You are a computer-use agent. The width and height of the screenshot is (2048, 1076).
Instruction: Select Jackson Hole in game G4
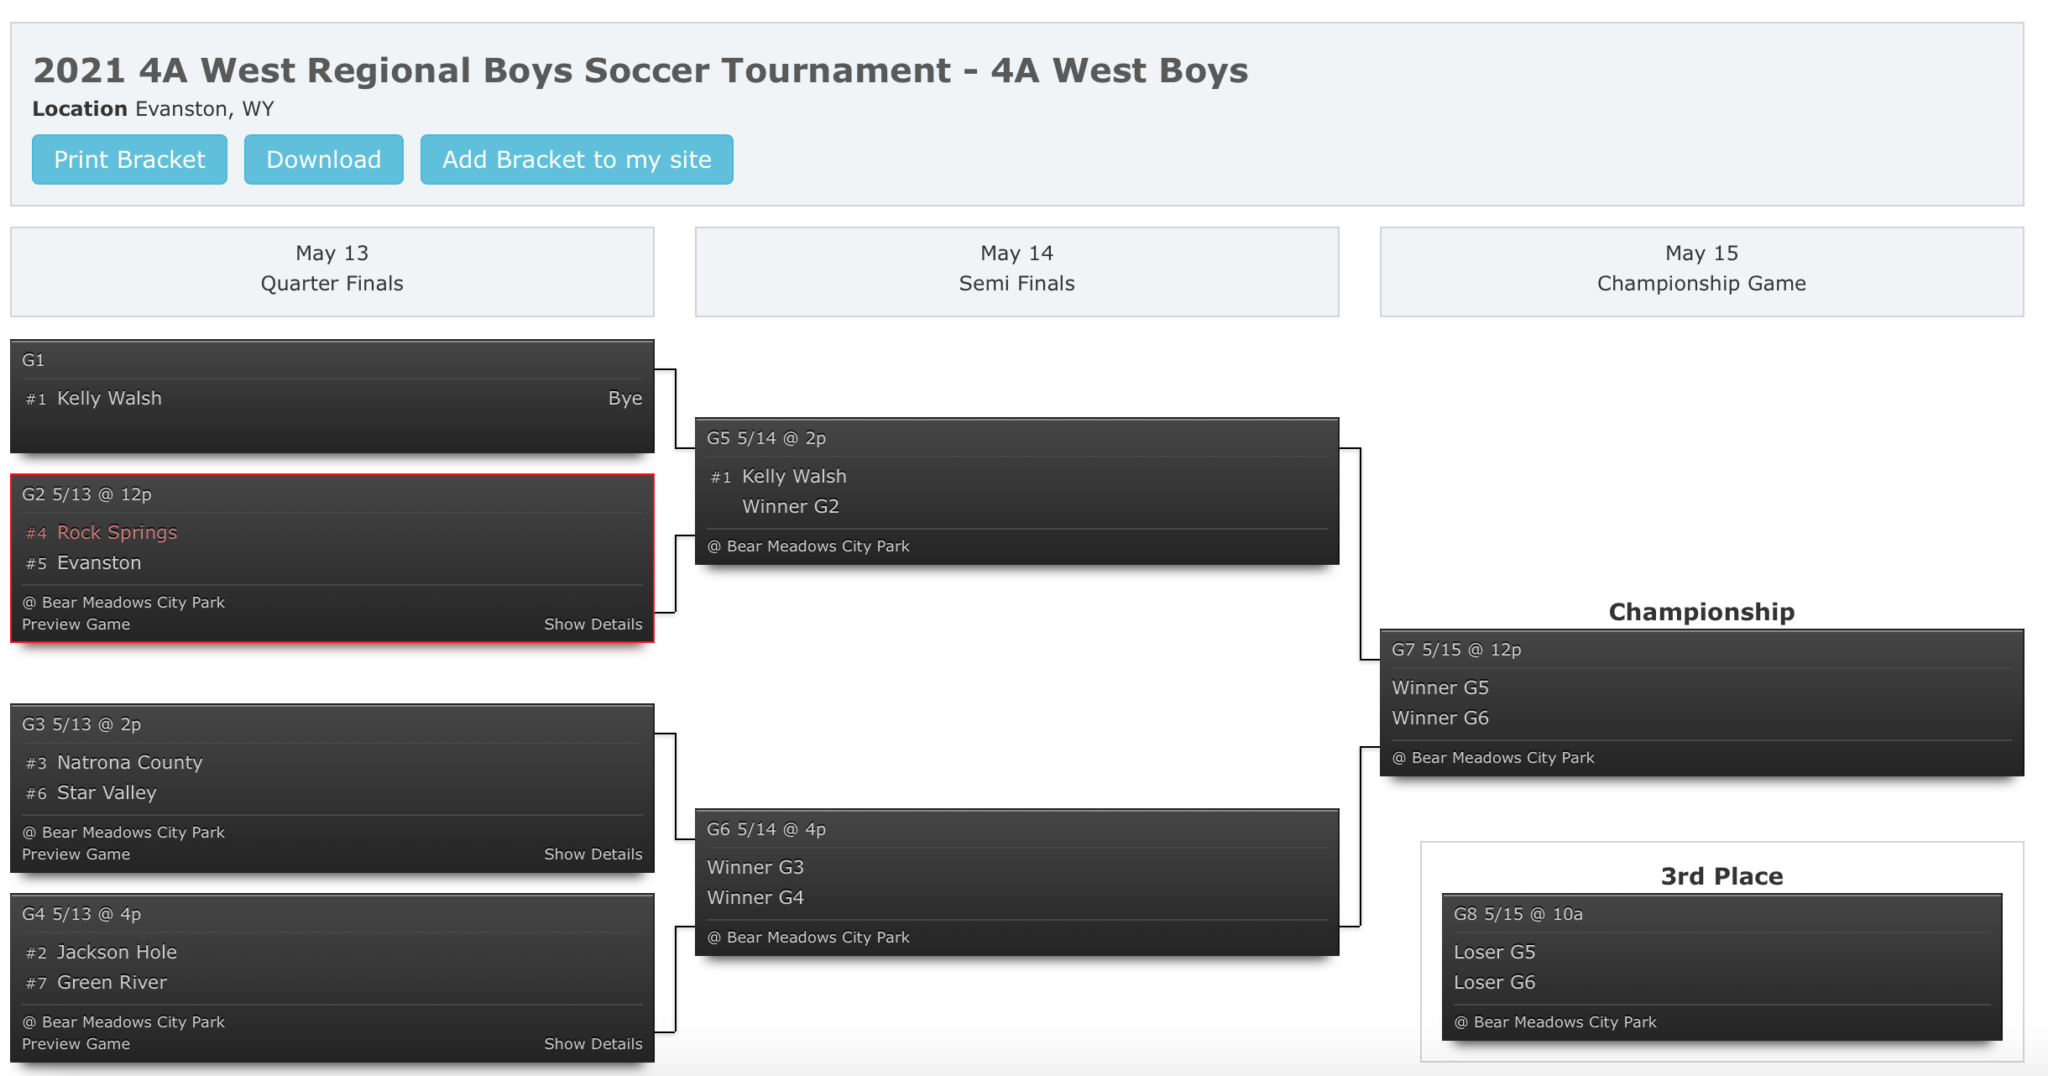pyautogui.click(x=117, y=953)
